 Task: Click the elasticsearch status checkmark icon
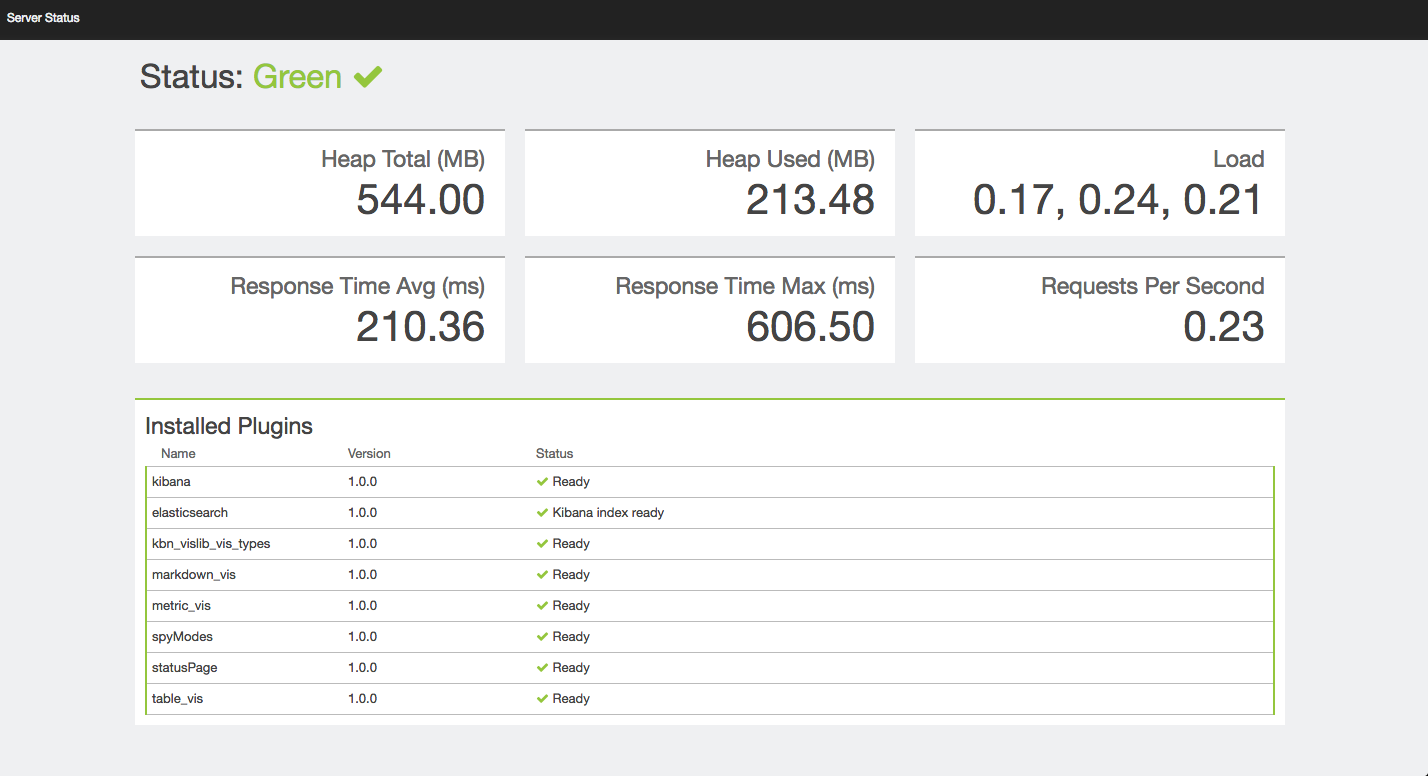[x=542, y=513]
